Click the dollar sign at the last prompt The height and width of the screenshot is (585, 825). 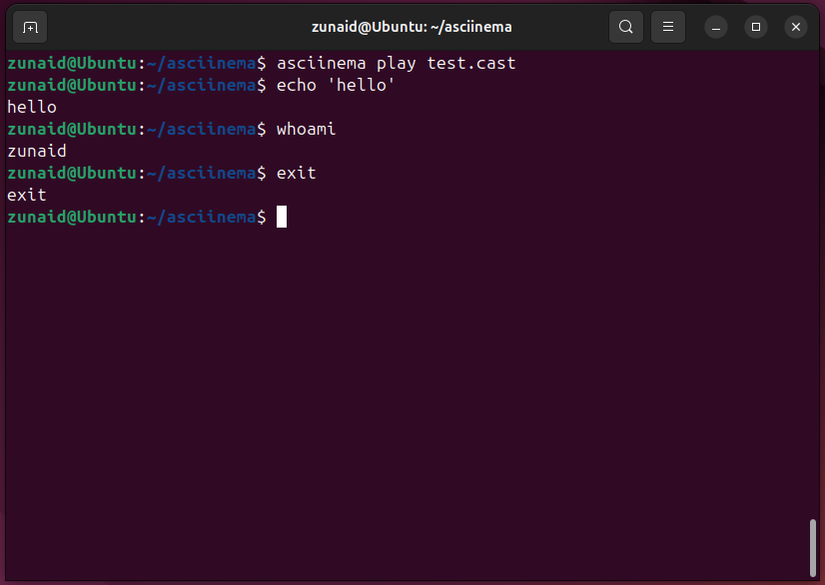261,216
